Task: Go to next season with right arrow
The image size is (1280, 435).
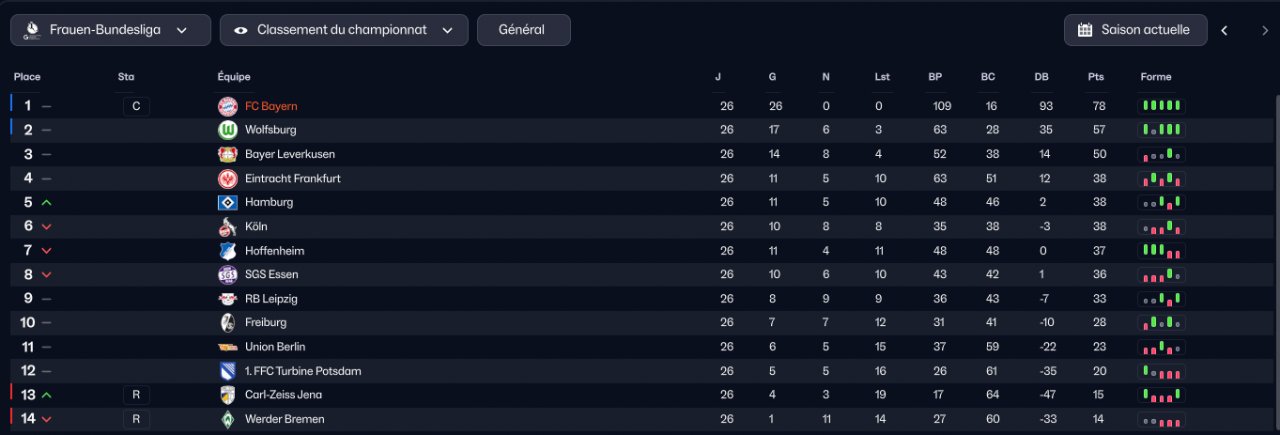Action: 1265,30
